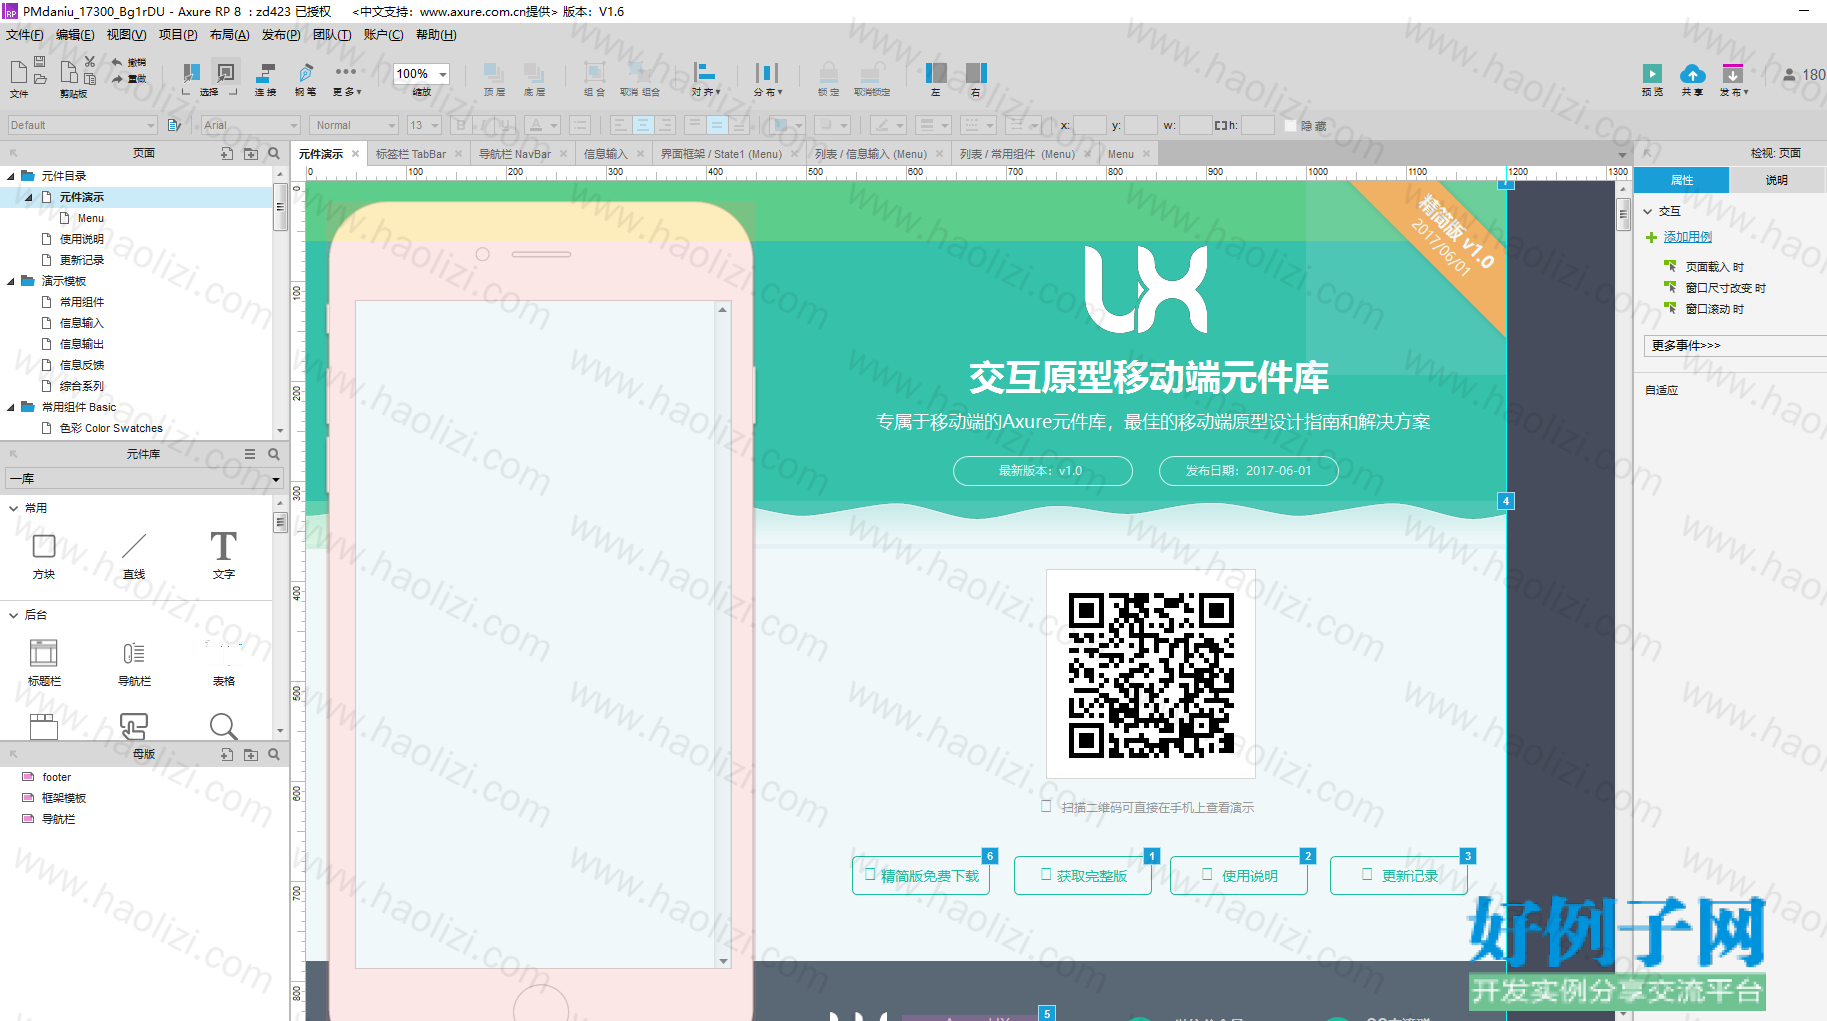This screenshot has width=1827, height=1021.
Task: Search masters in the 母版 panel
Action: coord(274,754)
